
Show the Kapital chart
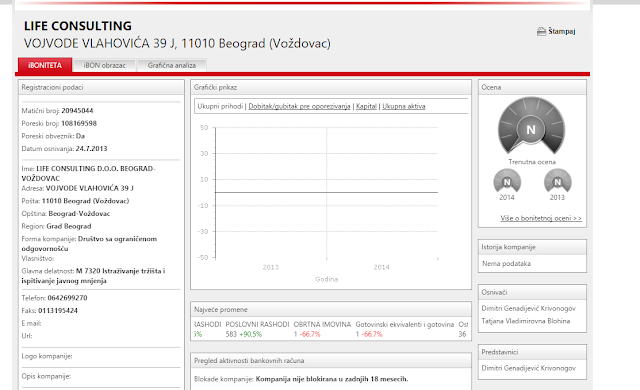366,106
